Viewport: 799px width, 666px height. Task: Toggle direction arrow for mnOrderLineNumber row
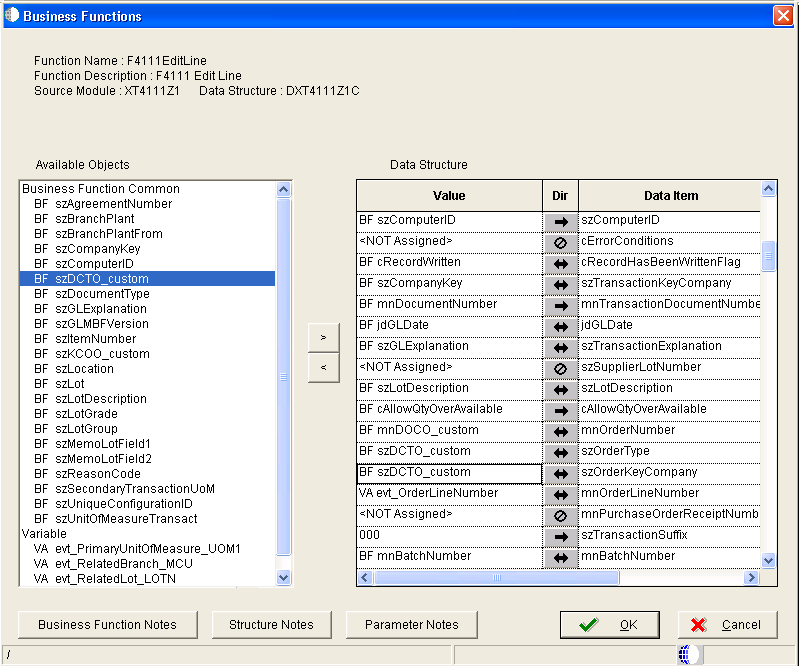pyautogui.click(x=561, y=495)
